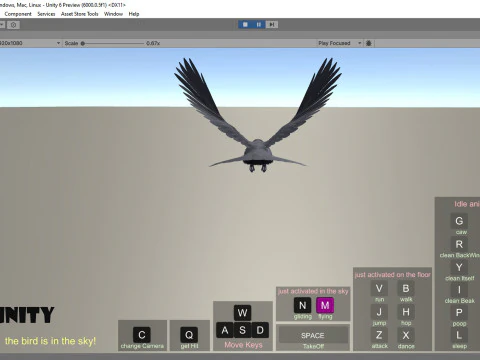Viewport: 480px width, 360px height.
Task: Click the W move key
Action: pyautogui.click(x=242, y=313)
